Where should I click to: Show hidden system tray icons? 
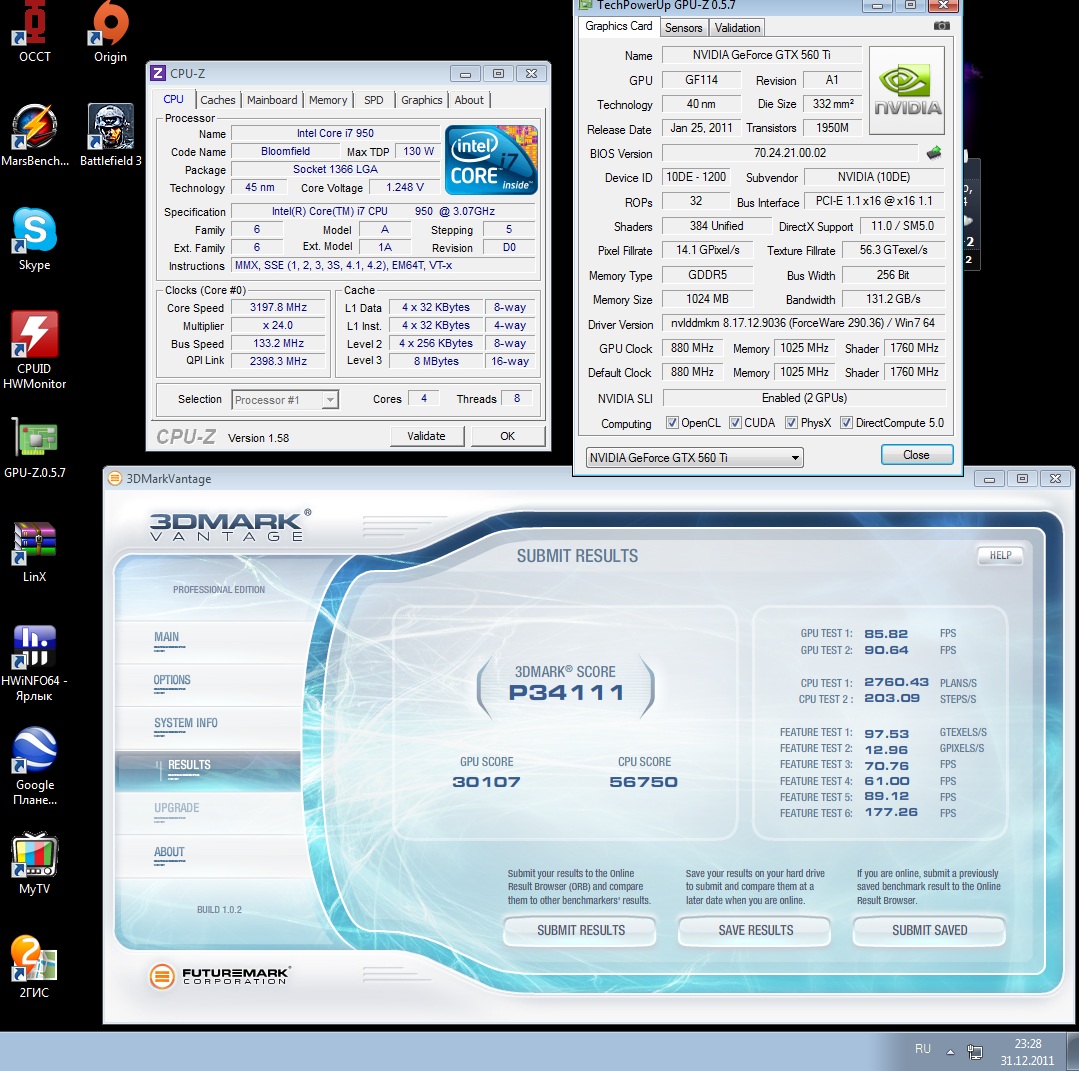point(950,1051)
